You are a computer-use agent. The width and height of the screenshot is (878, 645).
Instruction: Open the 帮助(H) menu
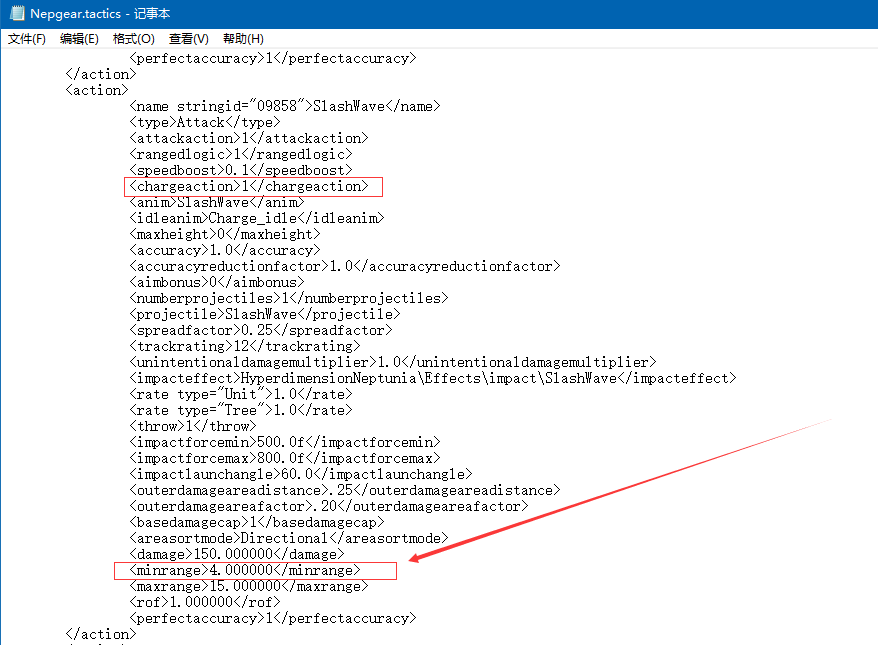click(x=243, y=39)
